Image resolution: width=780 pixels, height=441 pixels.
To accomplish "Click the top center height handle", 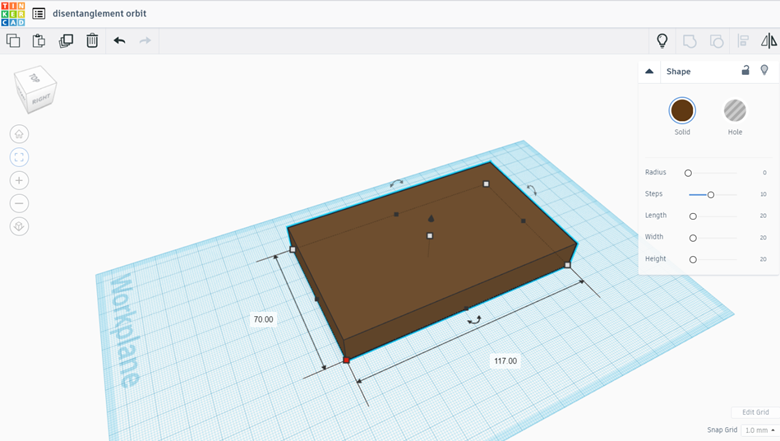I will coord(430,236).
